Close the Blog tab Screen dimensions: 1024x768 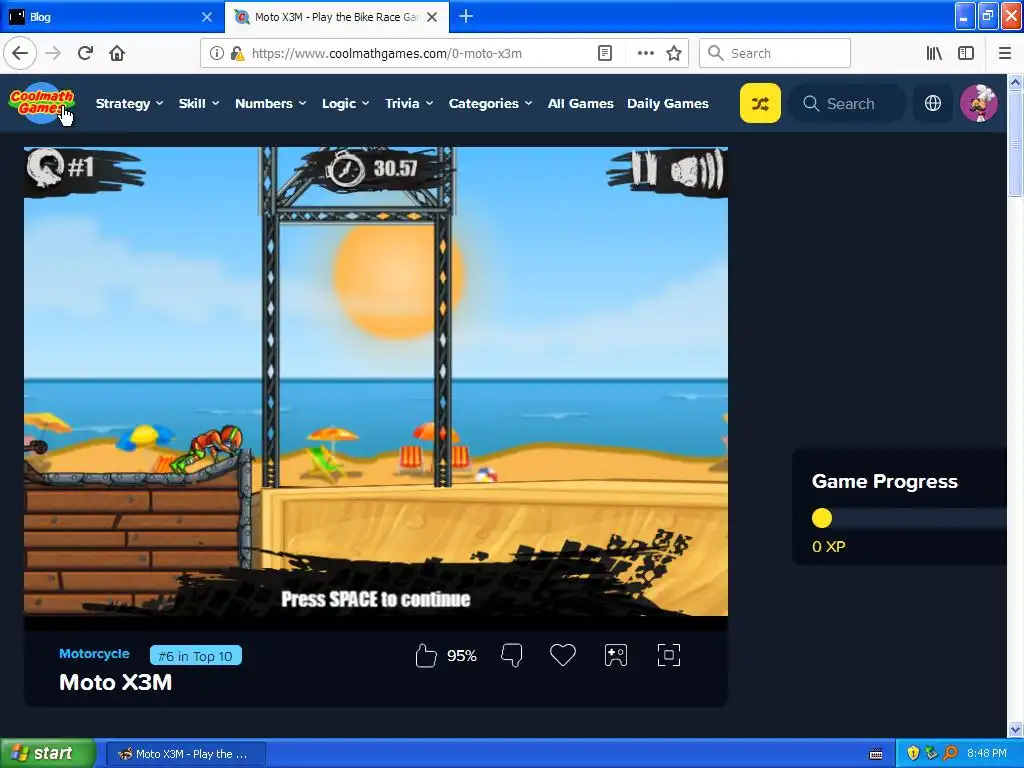pos(207,17)
